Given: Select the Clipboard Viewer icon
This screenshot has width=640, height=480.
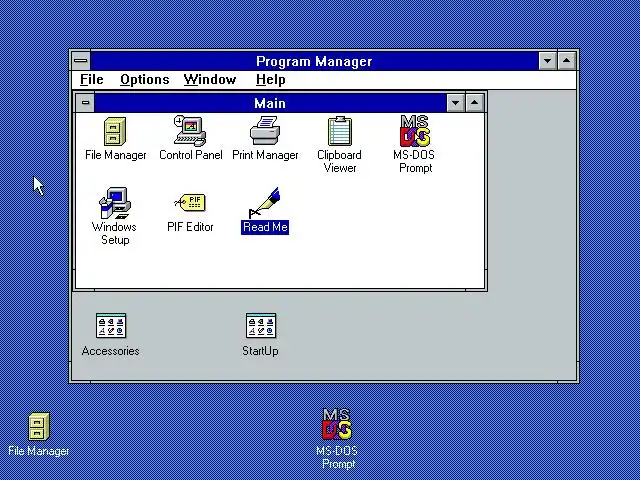Looking at the screenshot, I should tap(340, 131).
